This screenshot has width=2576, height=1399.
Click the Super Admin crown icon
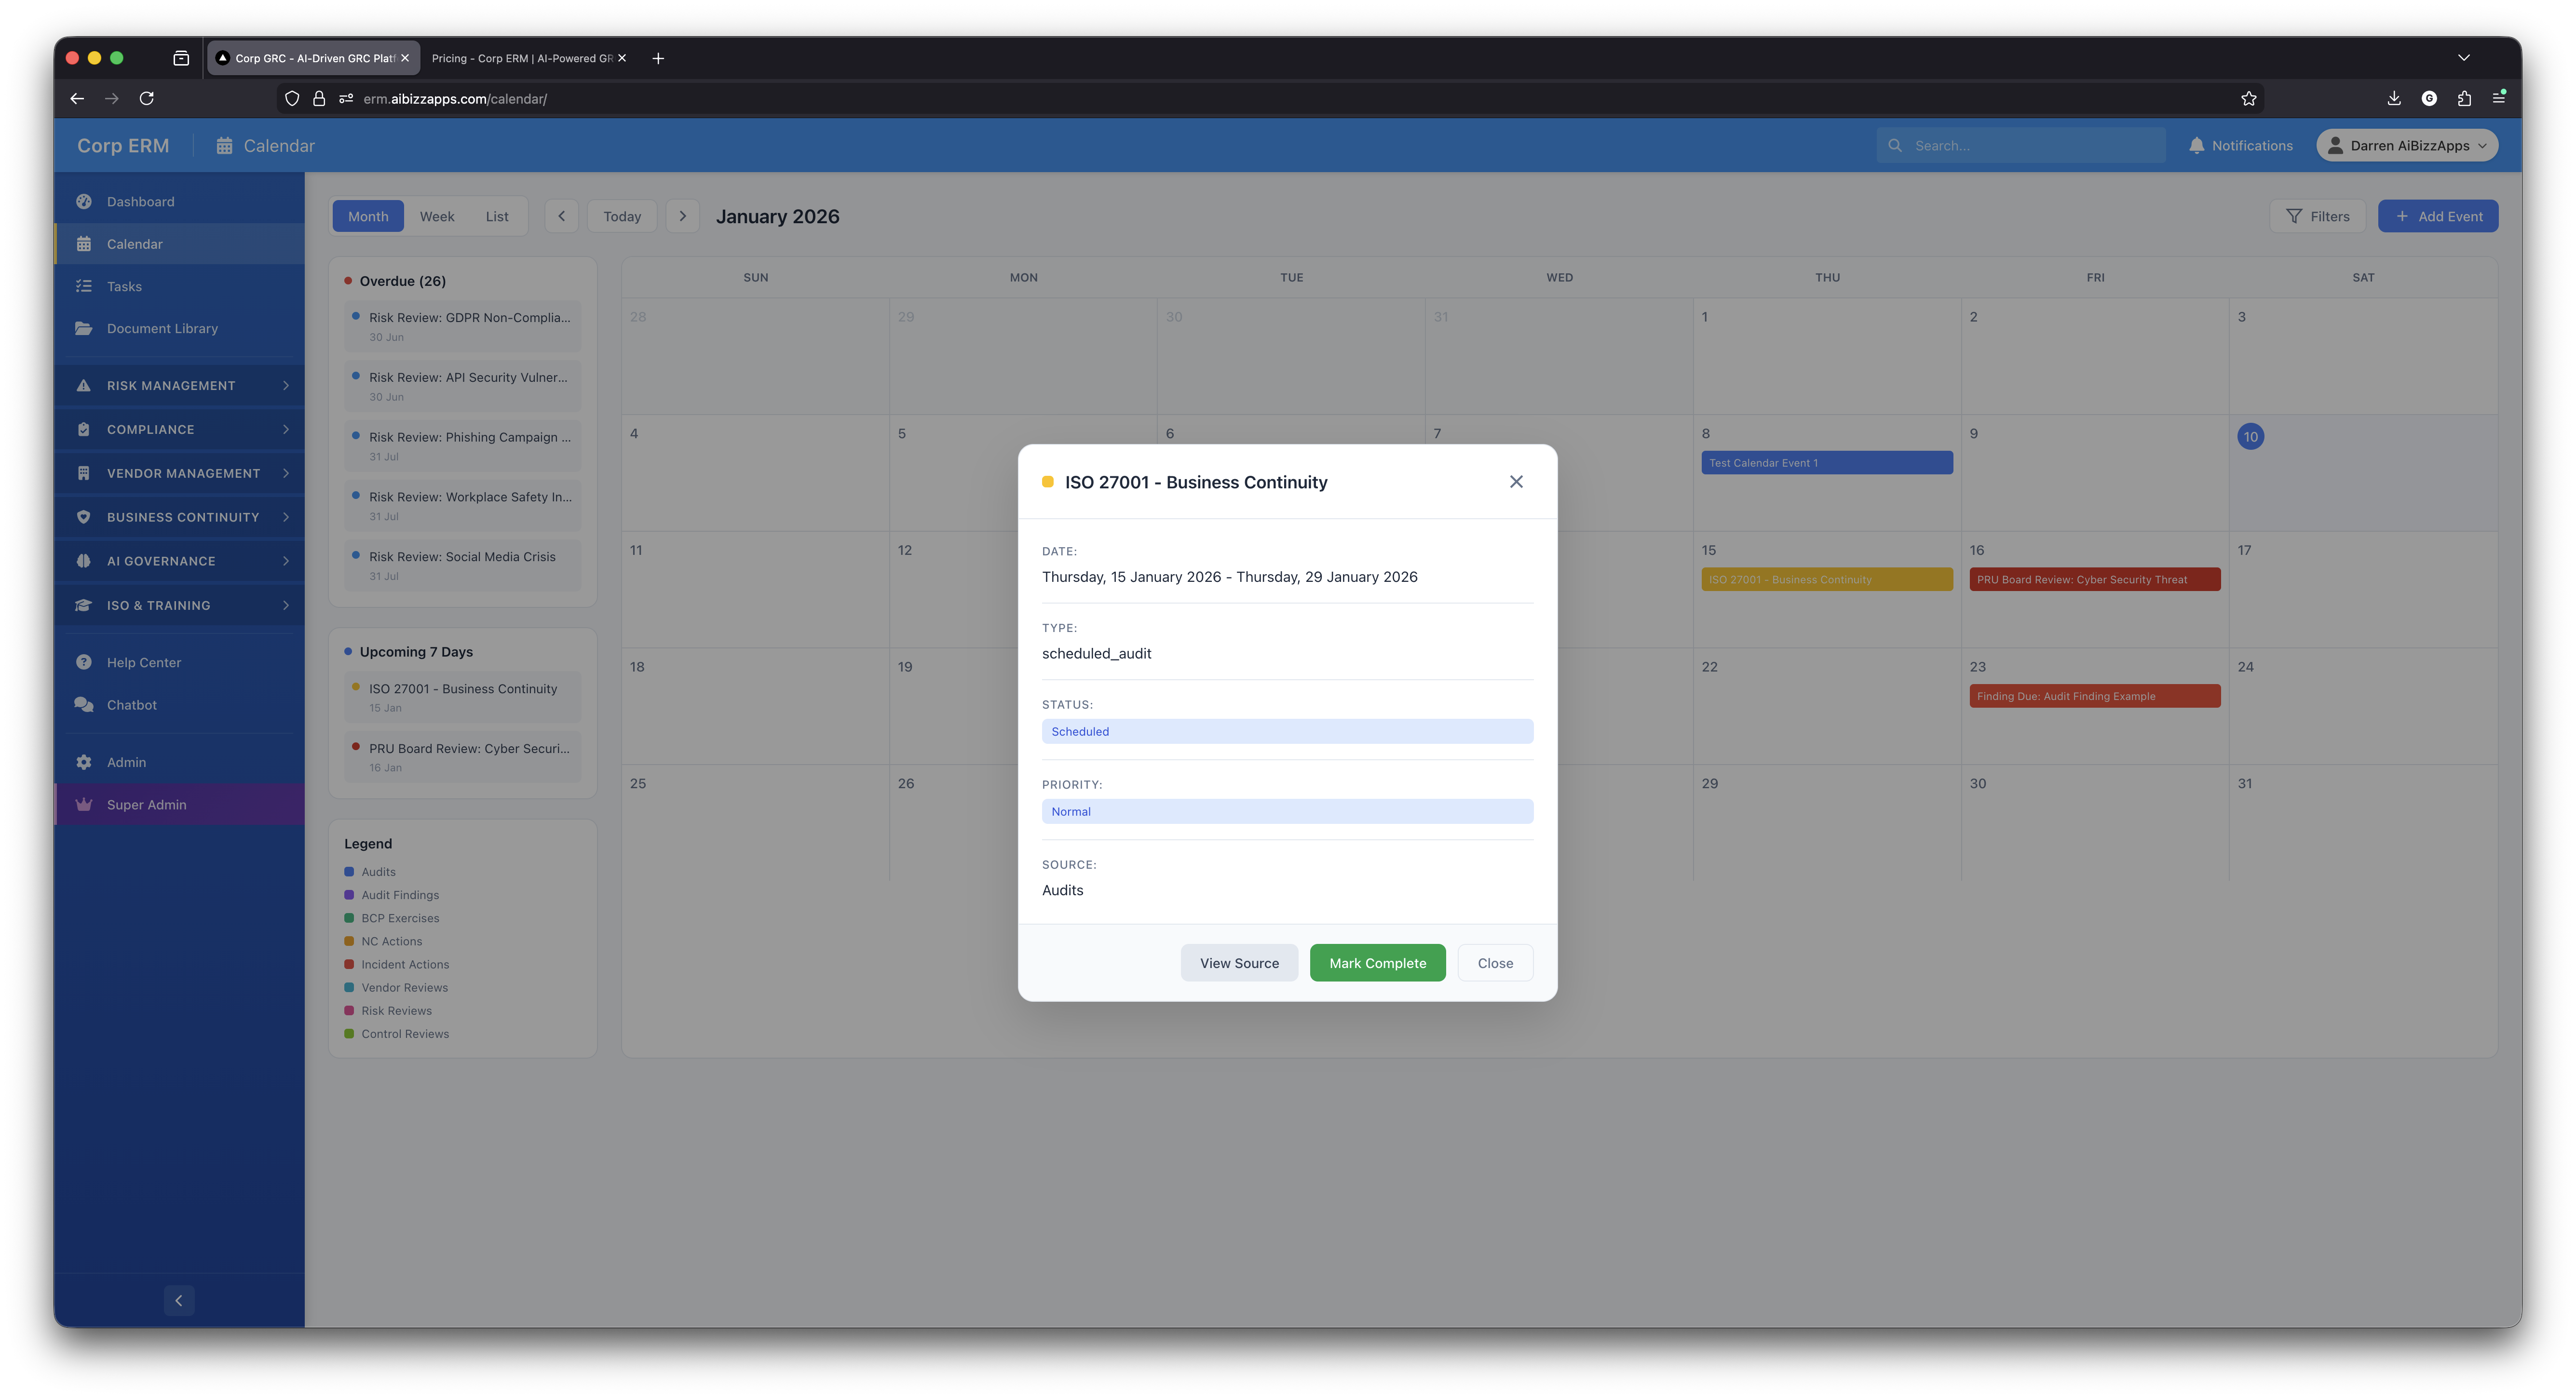click(x=84, y=805)
